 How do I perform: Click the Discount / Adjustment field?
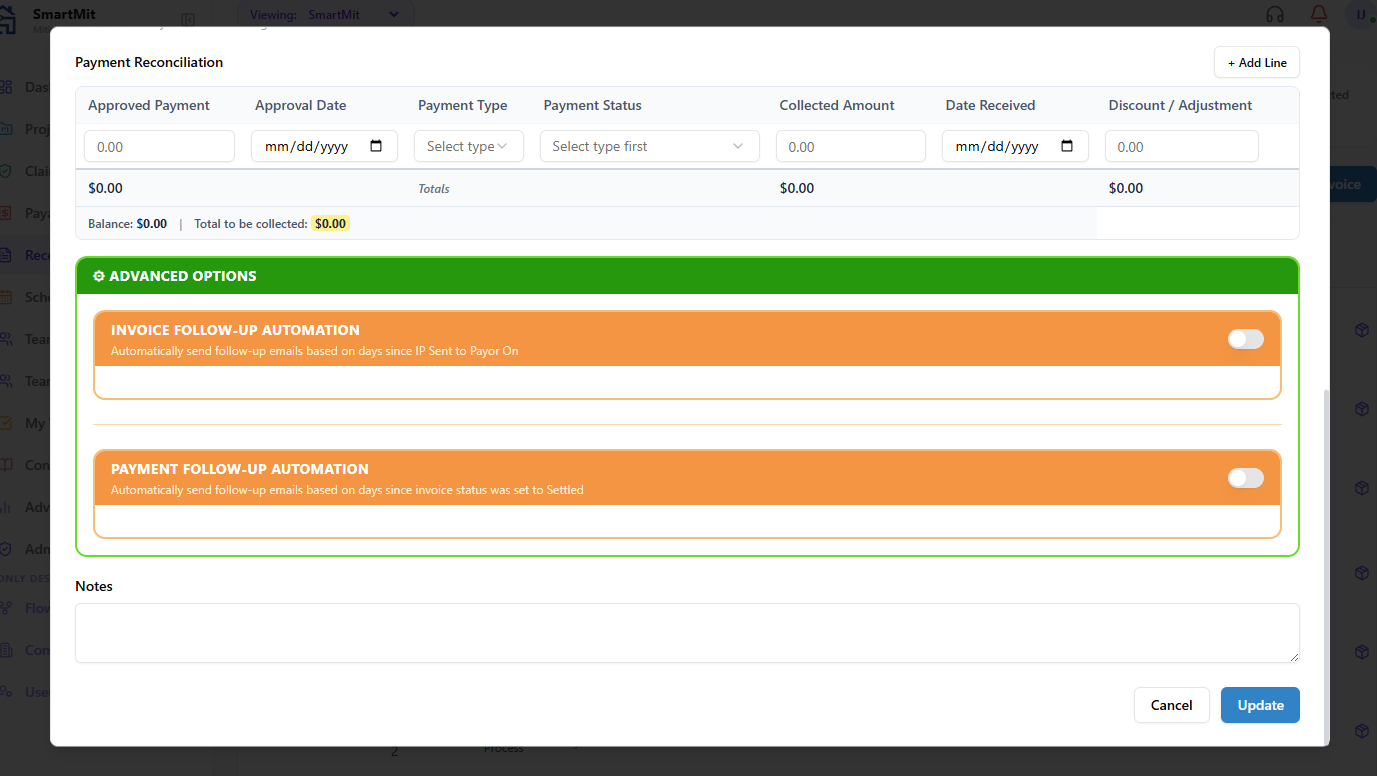click(1182, 146)
